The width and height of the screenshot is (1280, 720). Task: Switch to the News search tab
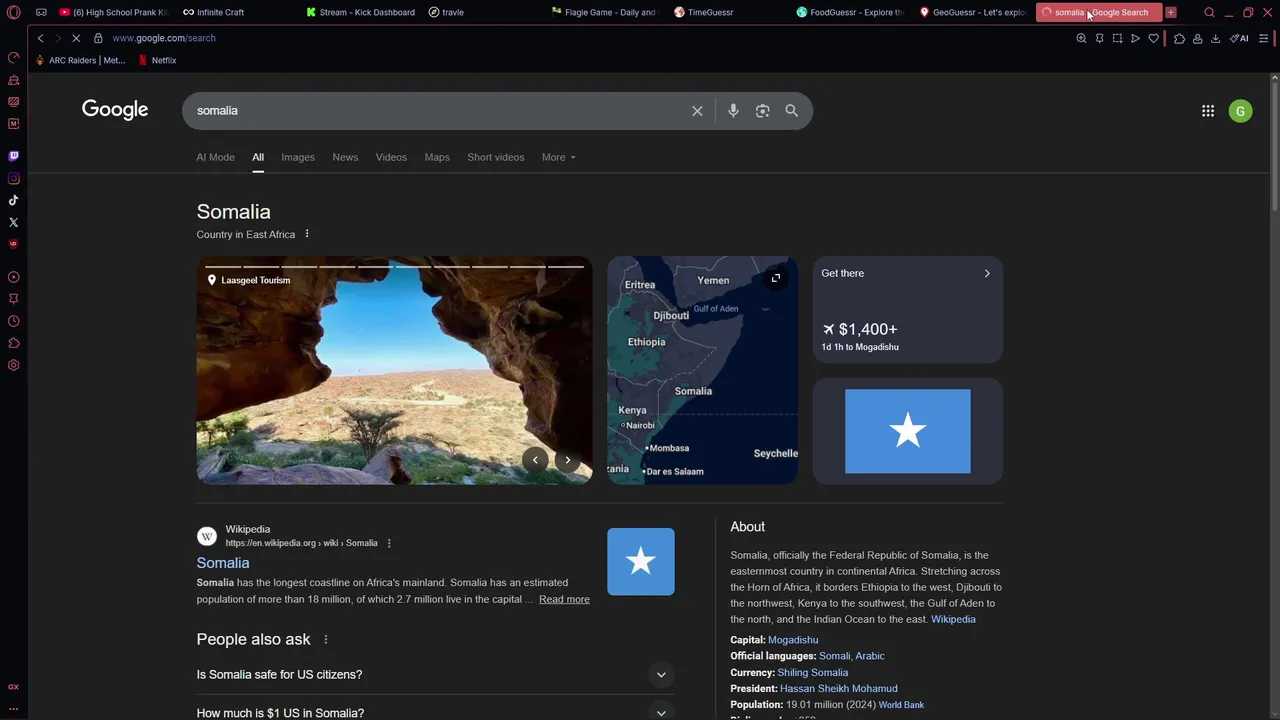tap(345, 157)
